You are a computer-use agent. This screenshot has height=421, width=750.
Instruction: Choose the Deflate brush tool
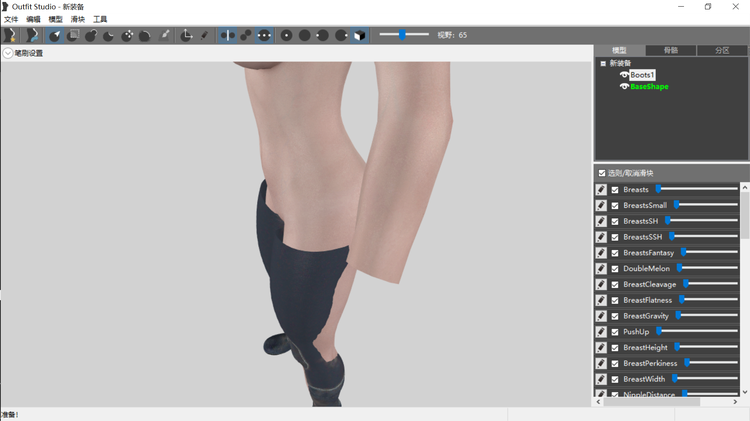point(109,35)
